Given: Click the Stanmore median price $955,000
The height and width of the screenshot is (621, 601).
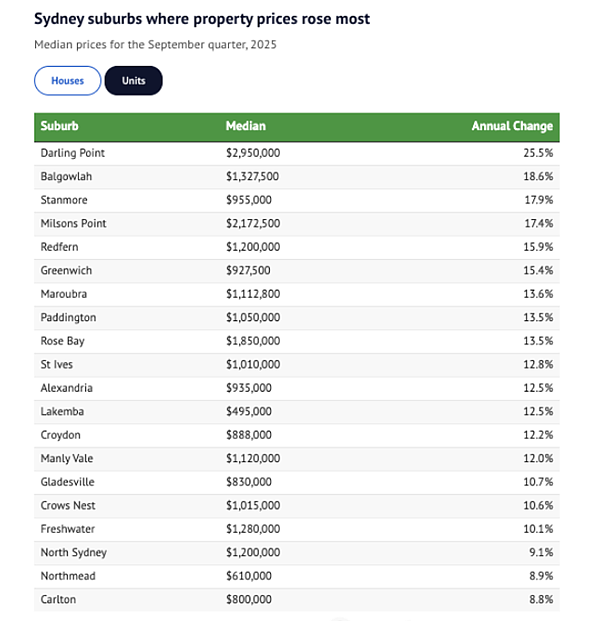Looking at the screenshot, I should pos(249,200).
